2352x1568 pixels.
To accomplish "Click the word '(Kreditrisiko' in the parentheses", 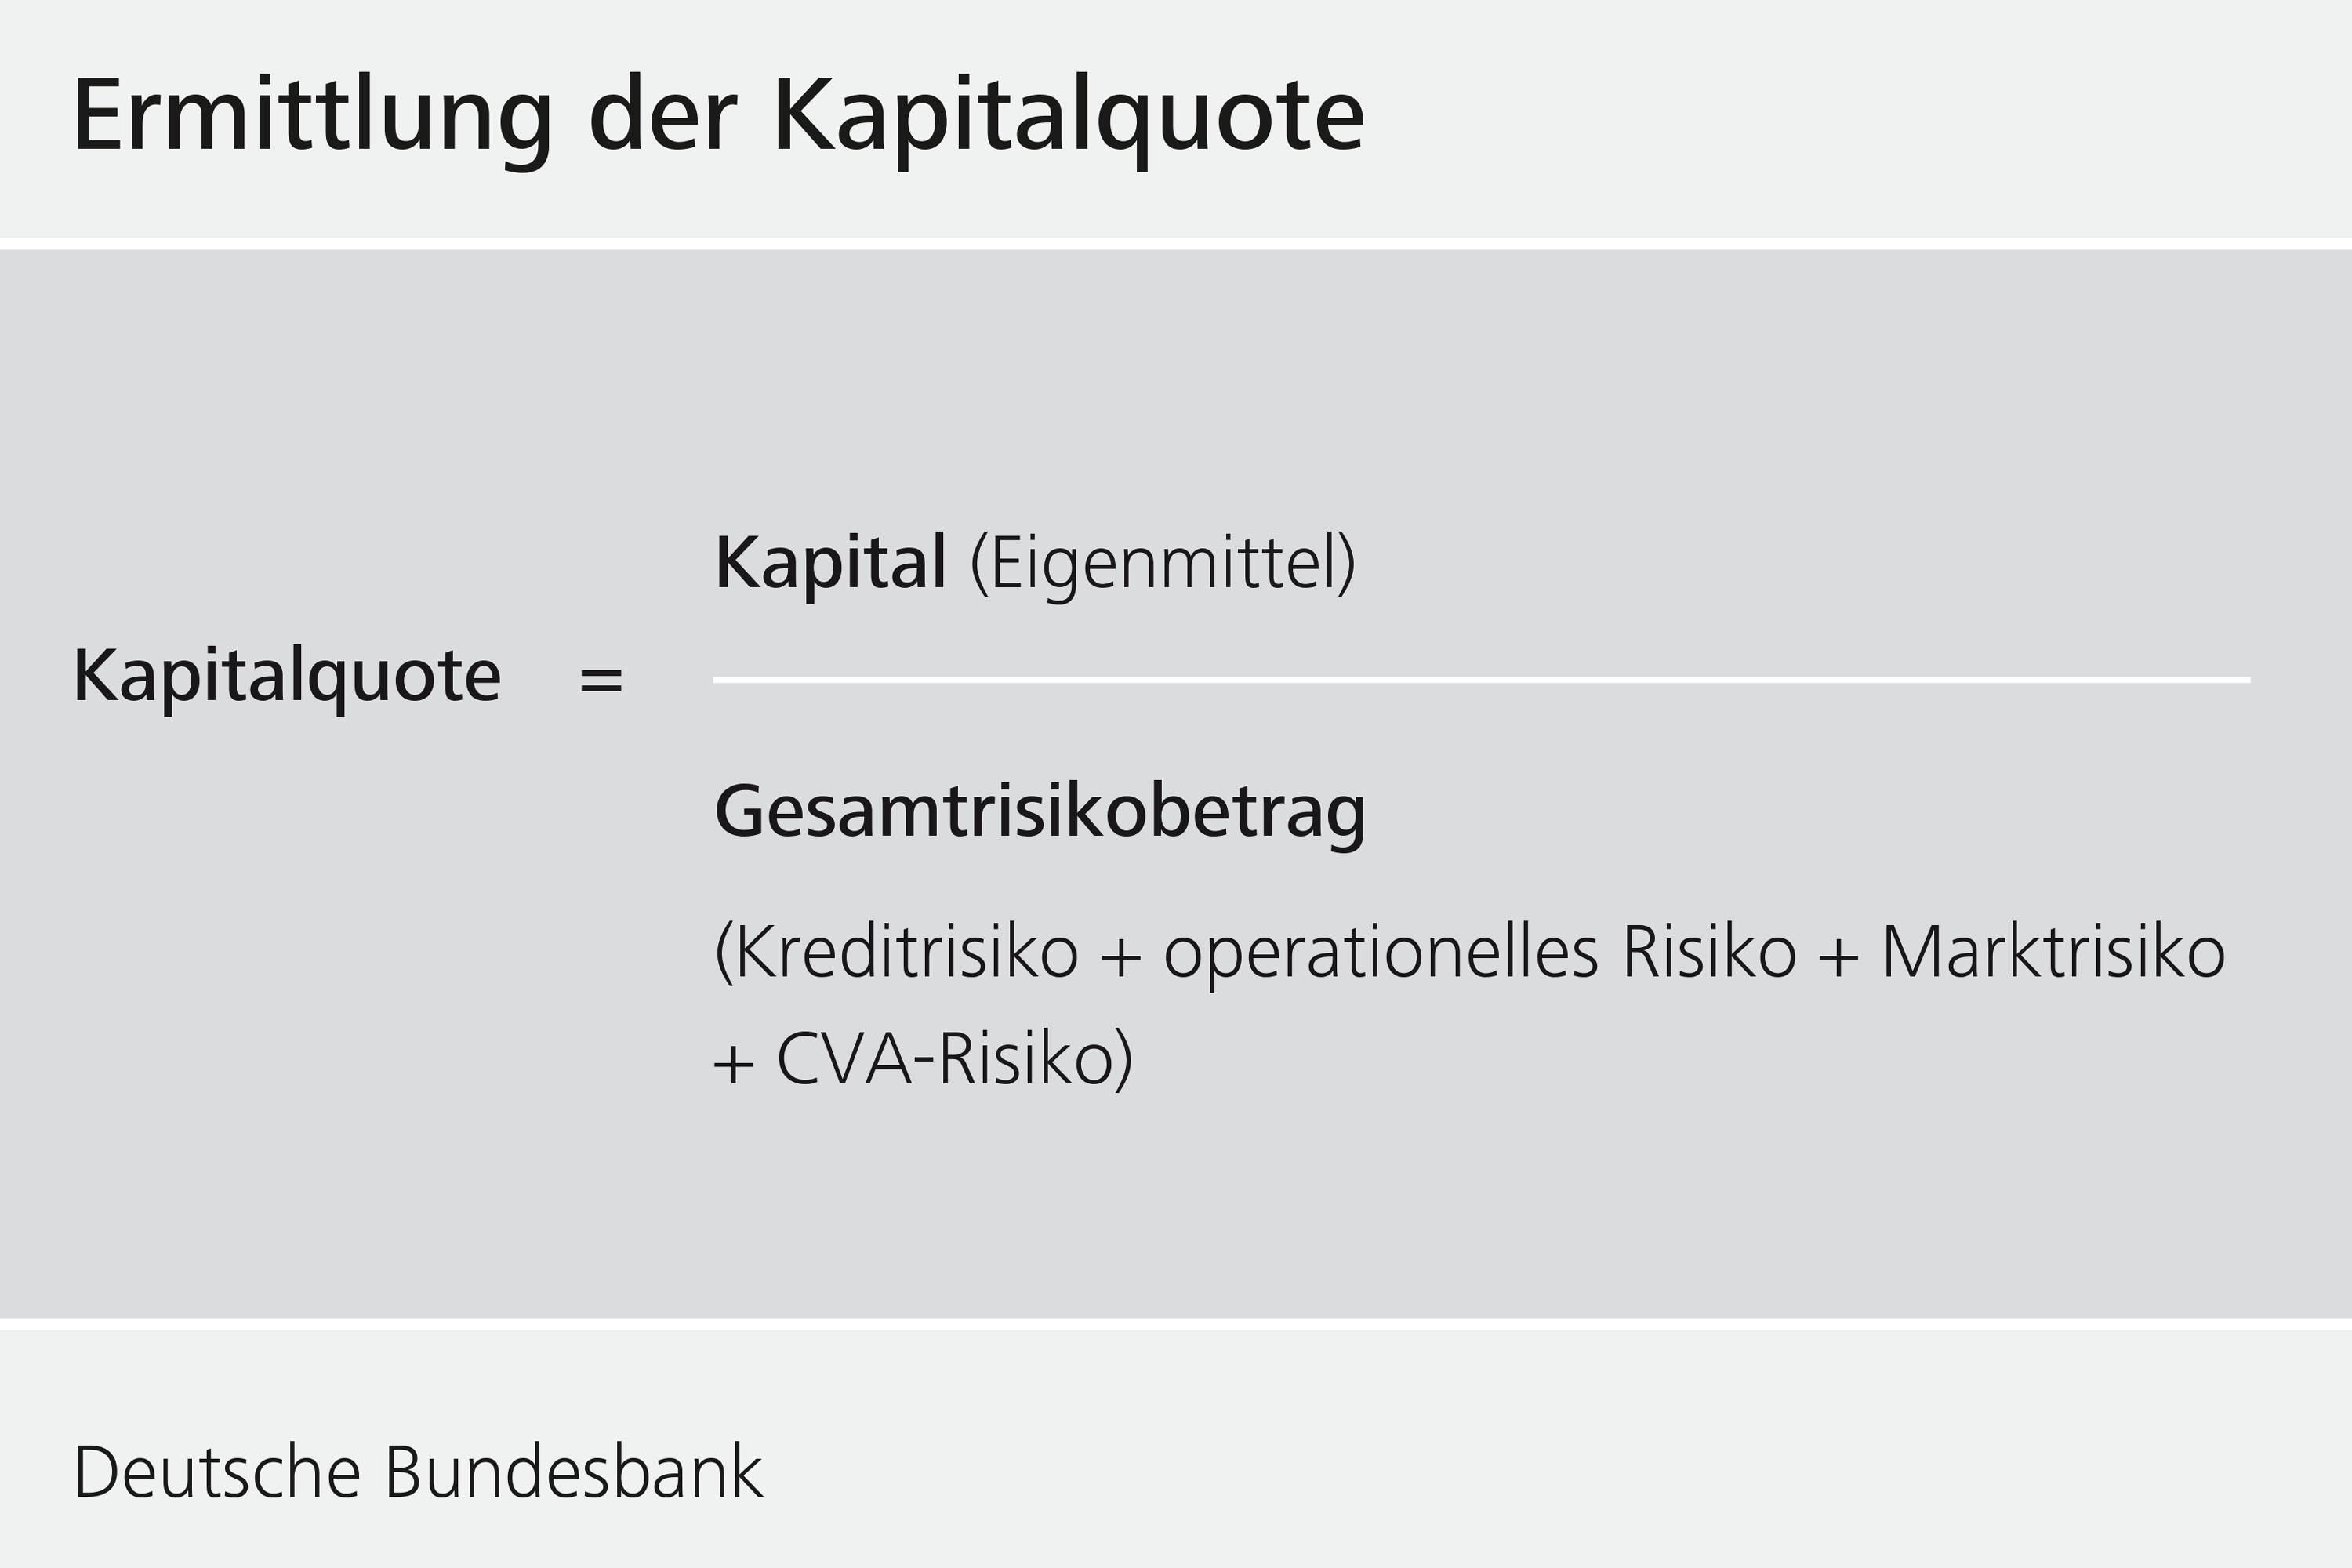I will point(897,953).
